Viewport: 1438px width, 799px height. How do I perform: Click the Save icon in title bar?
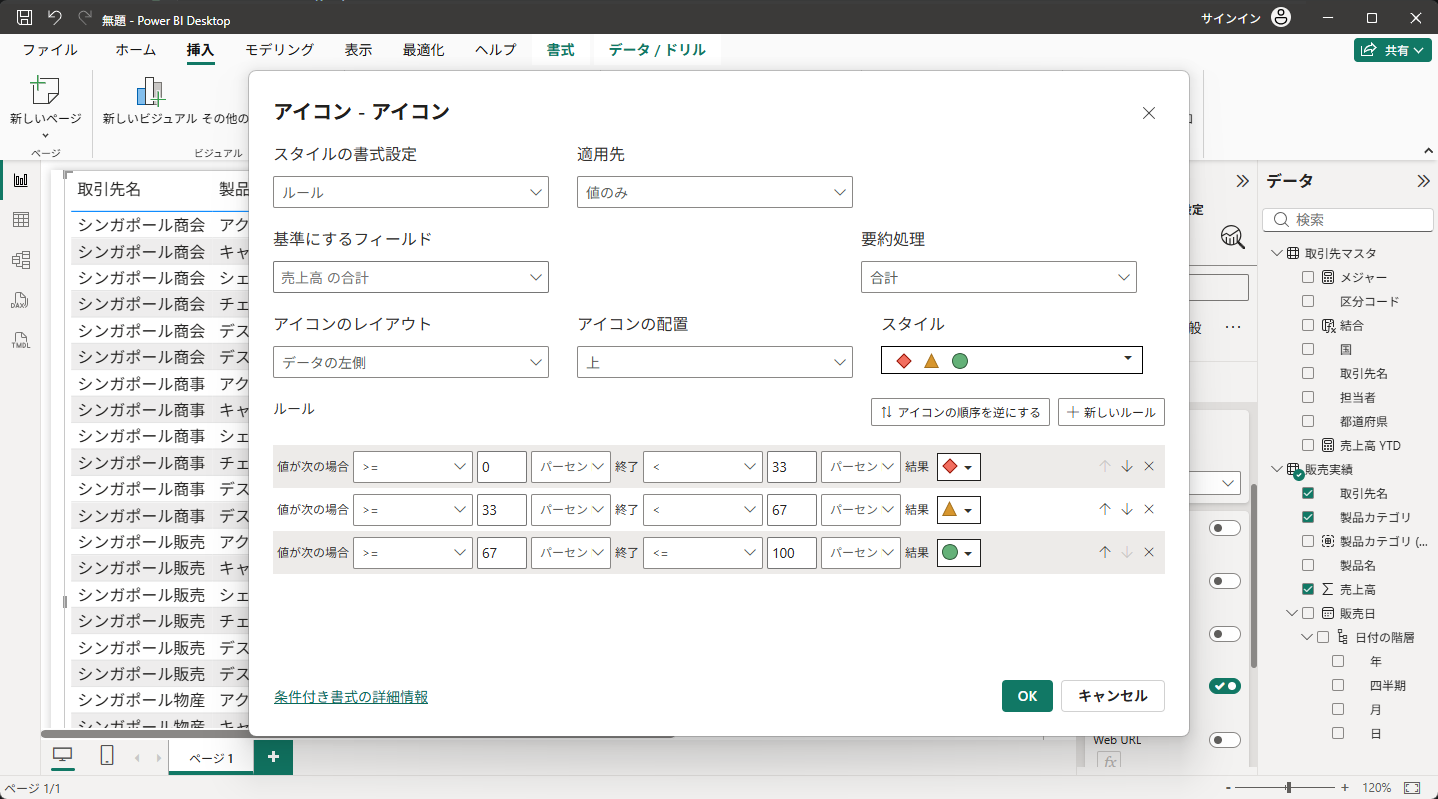click(25, 18)
